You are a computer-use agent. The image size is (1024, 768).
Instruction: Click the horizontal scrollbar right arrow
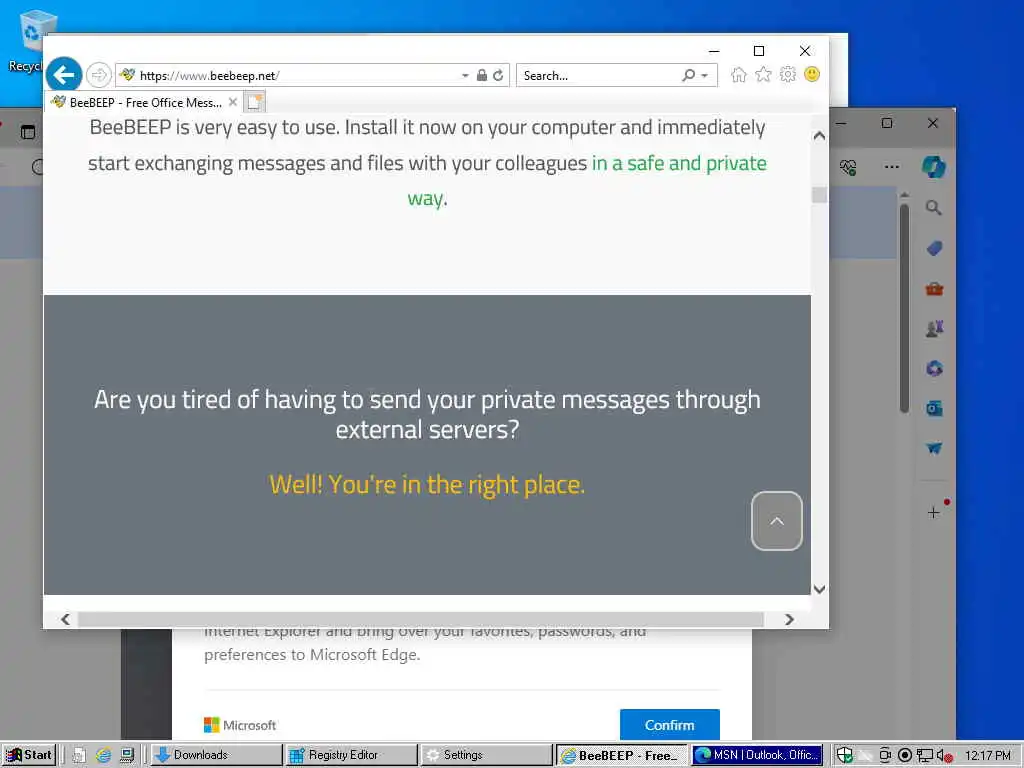point(789,619)
